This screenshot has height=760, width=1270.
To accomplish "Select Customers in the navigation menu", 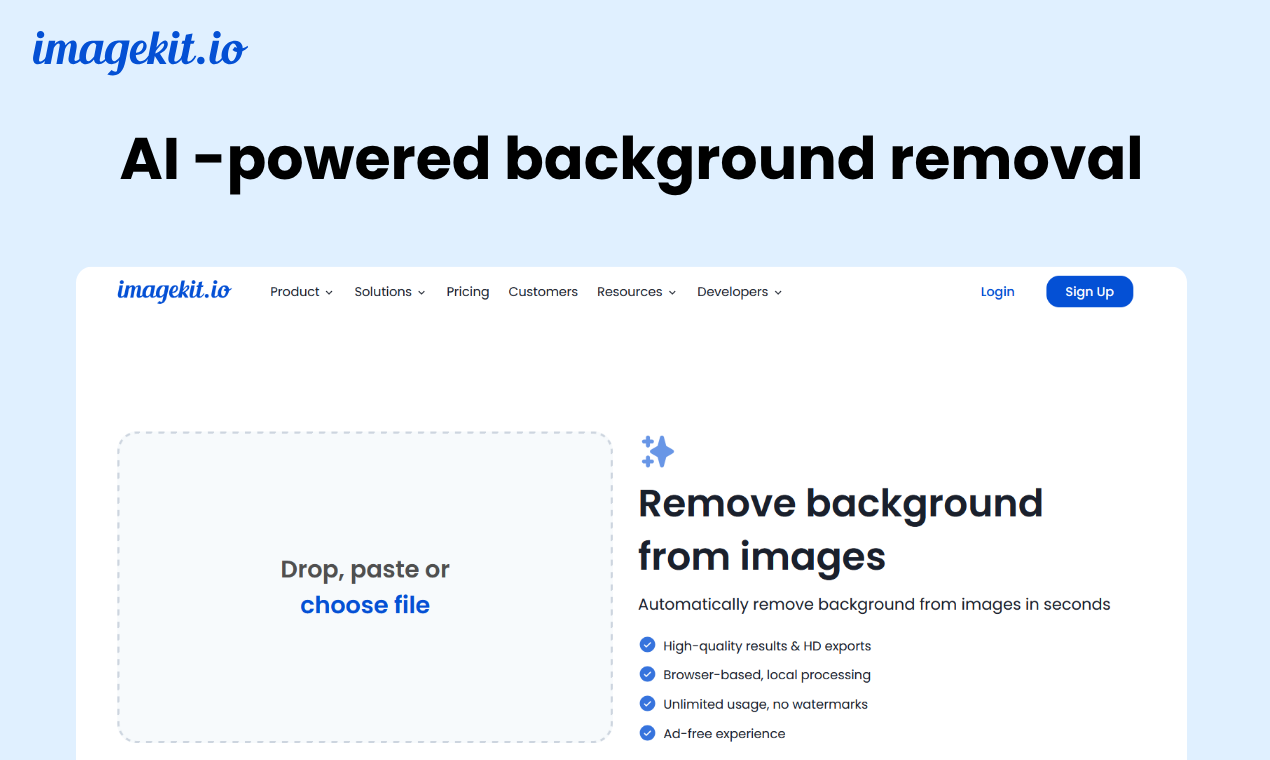I will 543,291.
